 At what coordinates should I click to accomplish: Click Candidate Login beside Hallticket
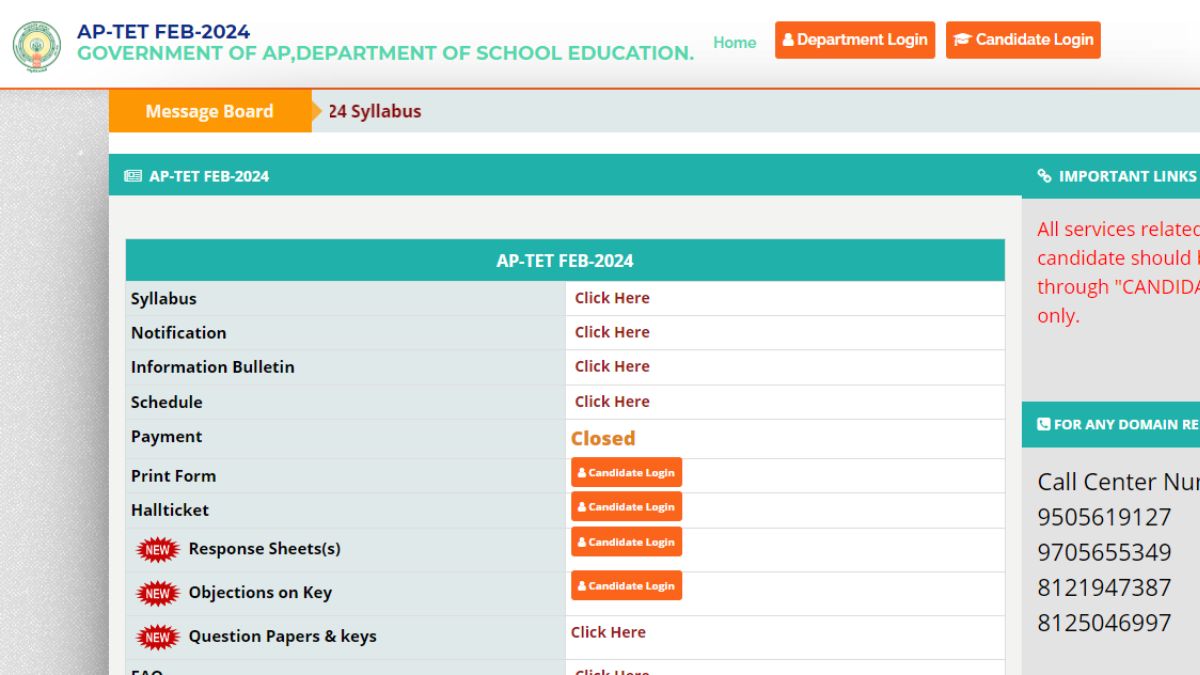click(626, 507)
